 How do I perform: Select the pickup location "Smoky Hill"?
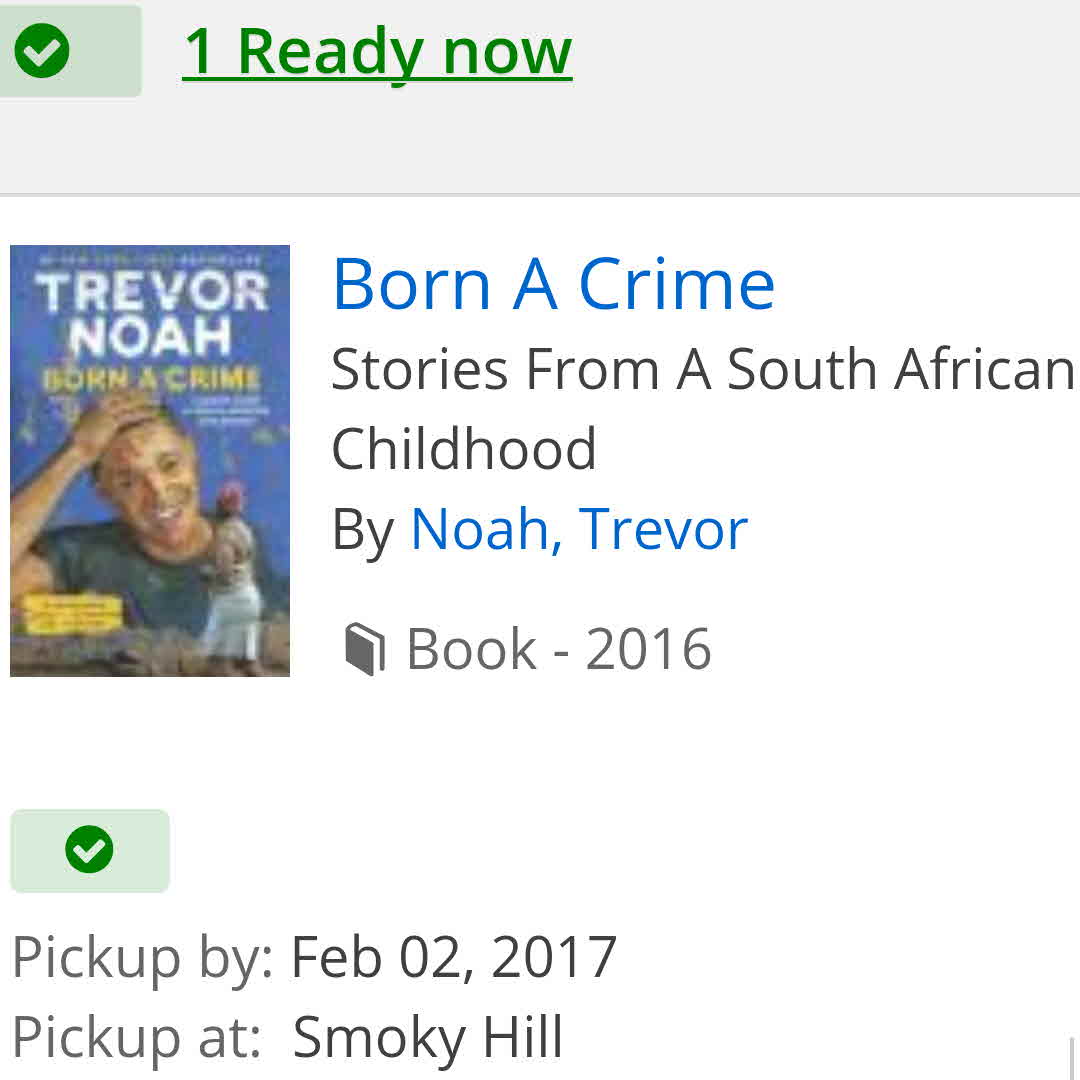click(428, 1036)
